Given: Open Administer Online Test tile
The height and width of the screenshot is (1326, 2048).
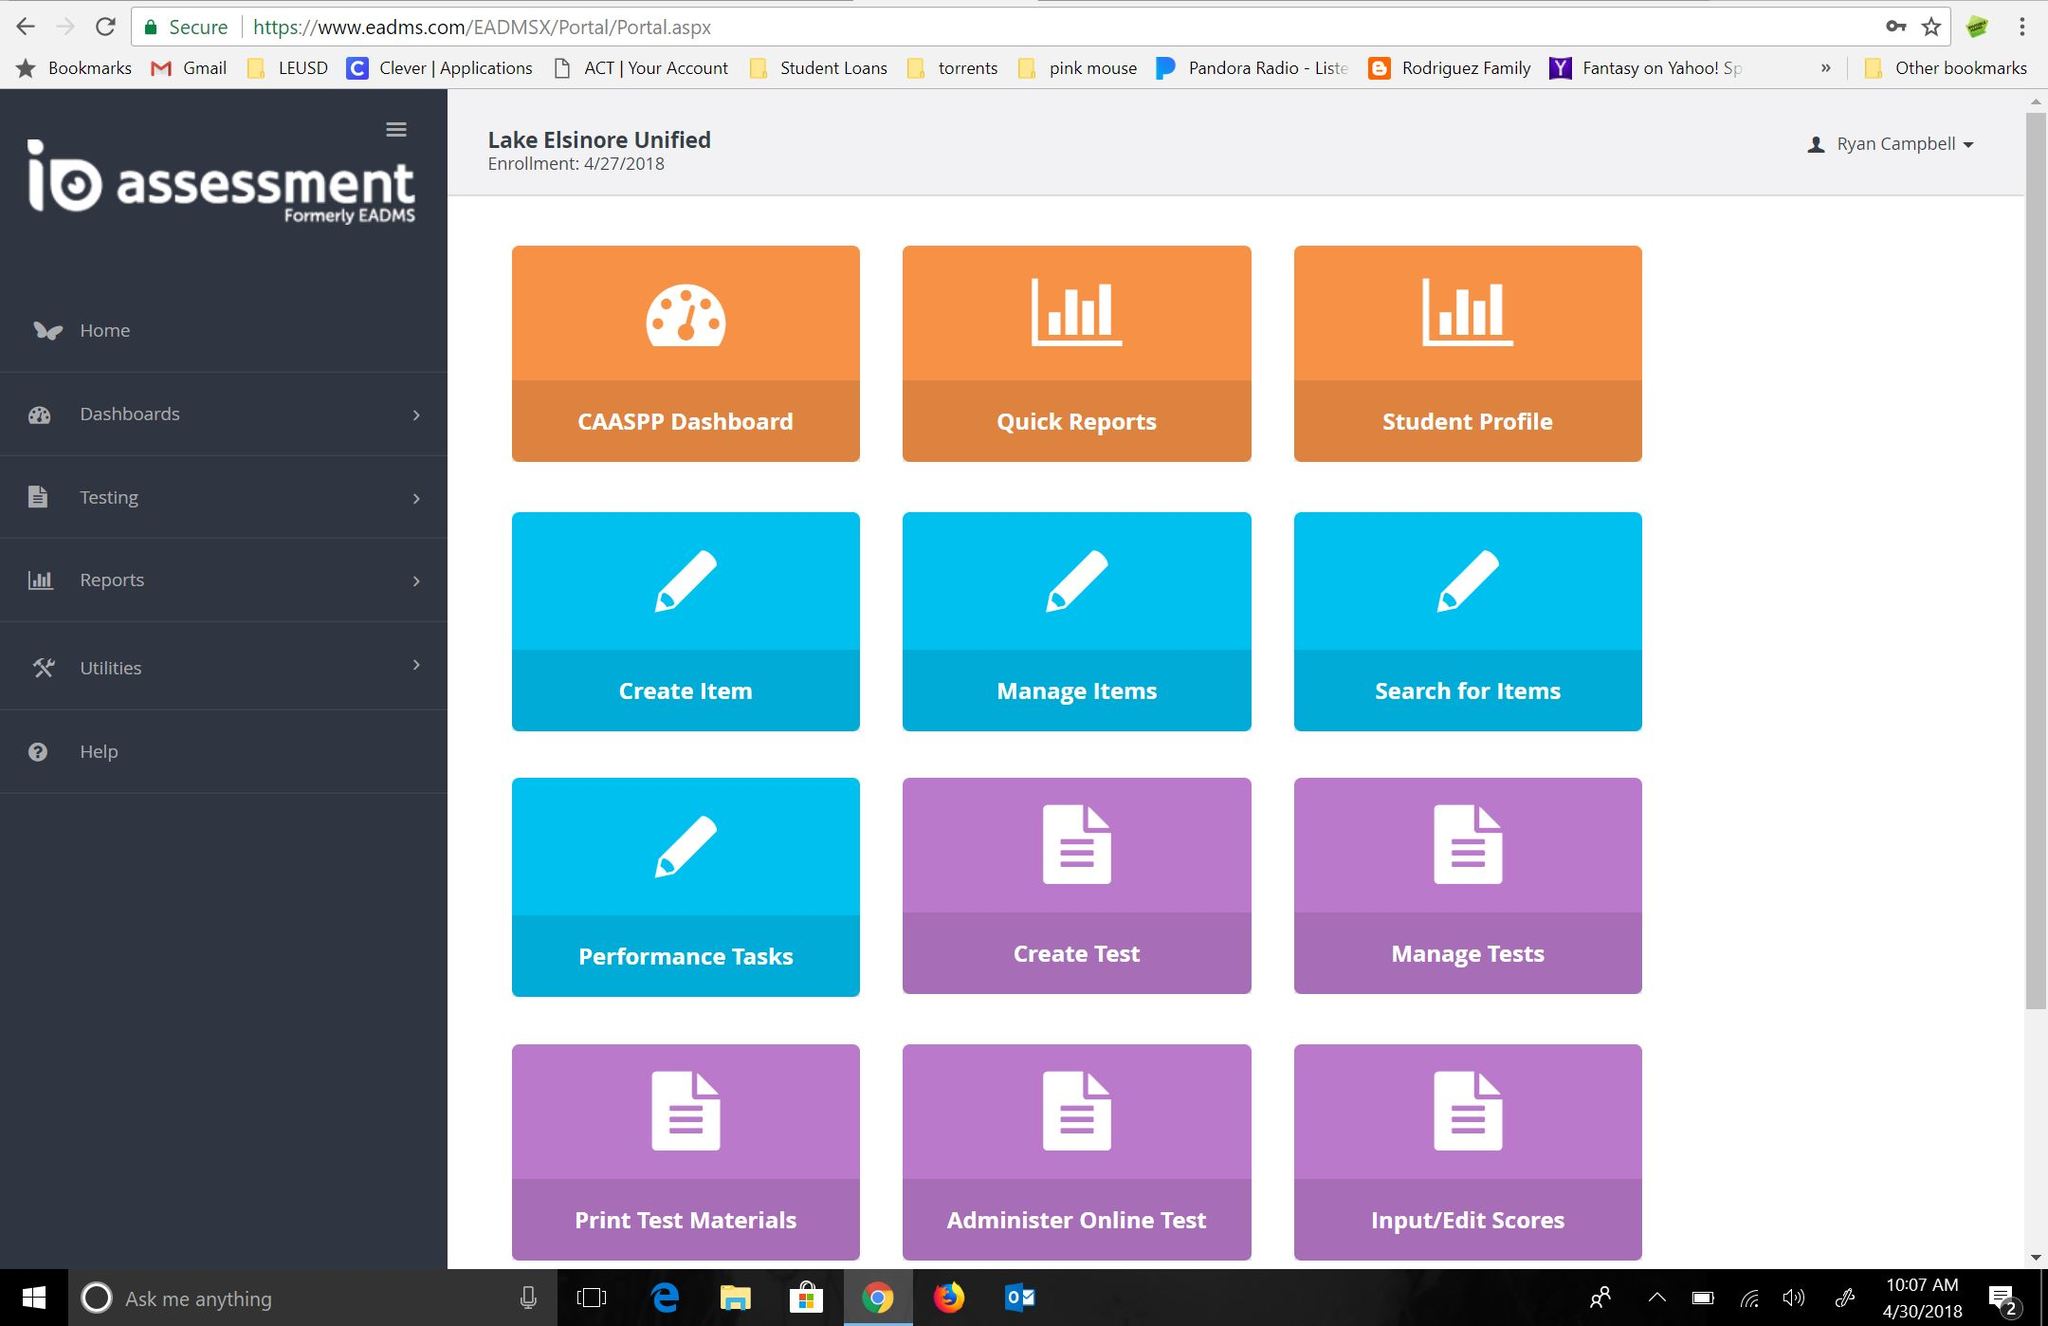Looking at the screenshot, I should coord(1076,1151).
